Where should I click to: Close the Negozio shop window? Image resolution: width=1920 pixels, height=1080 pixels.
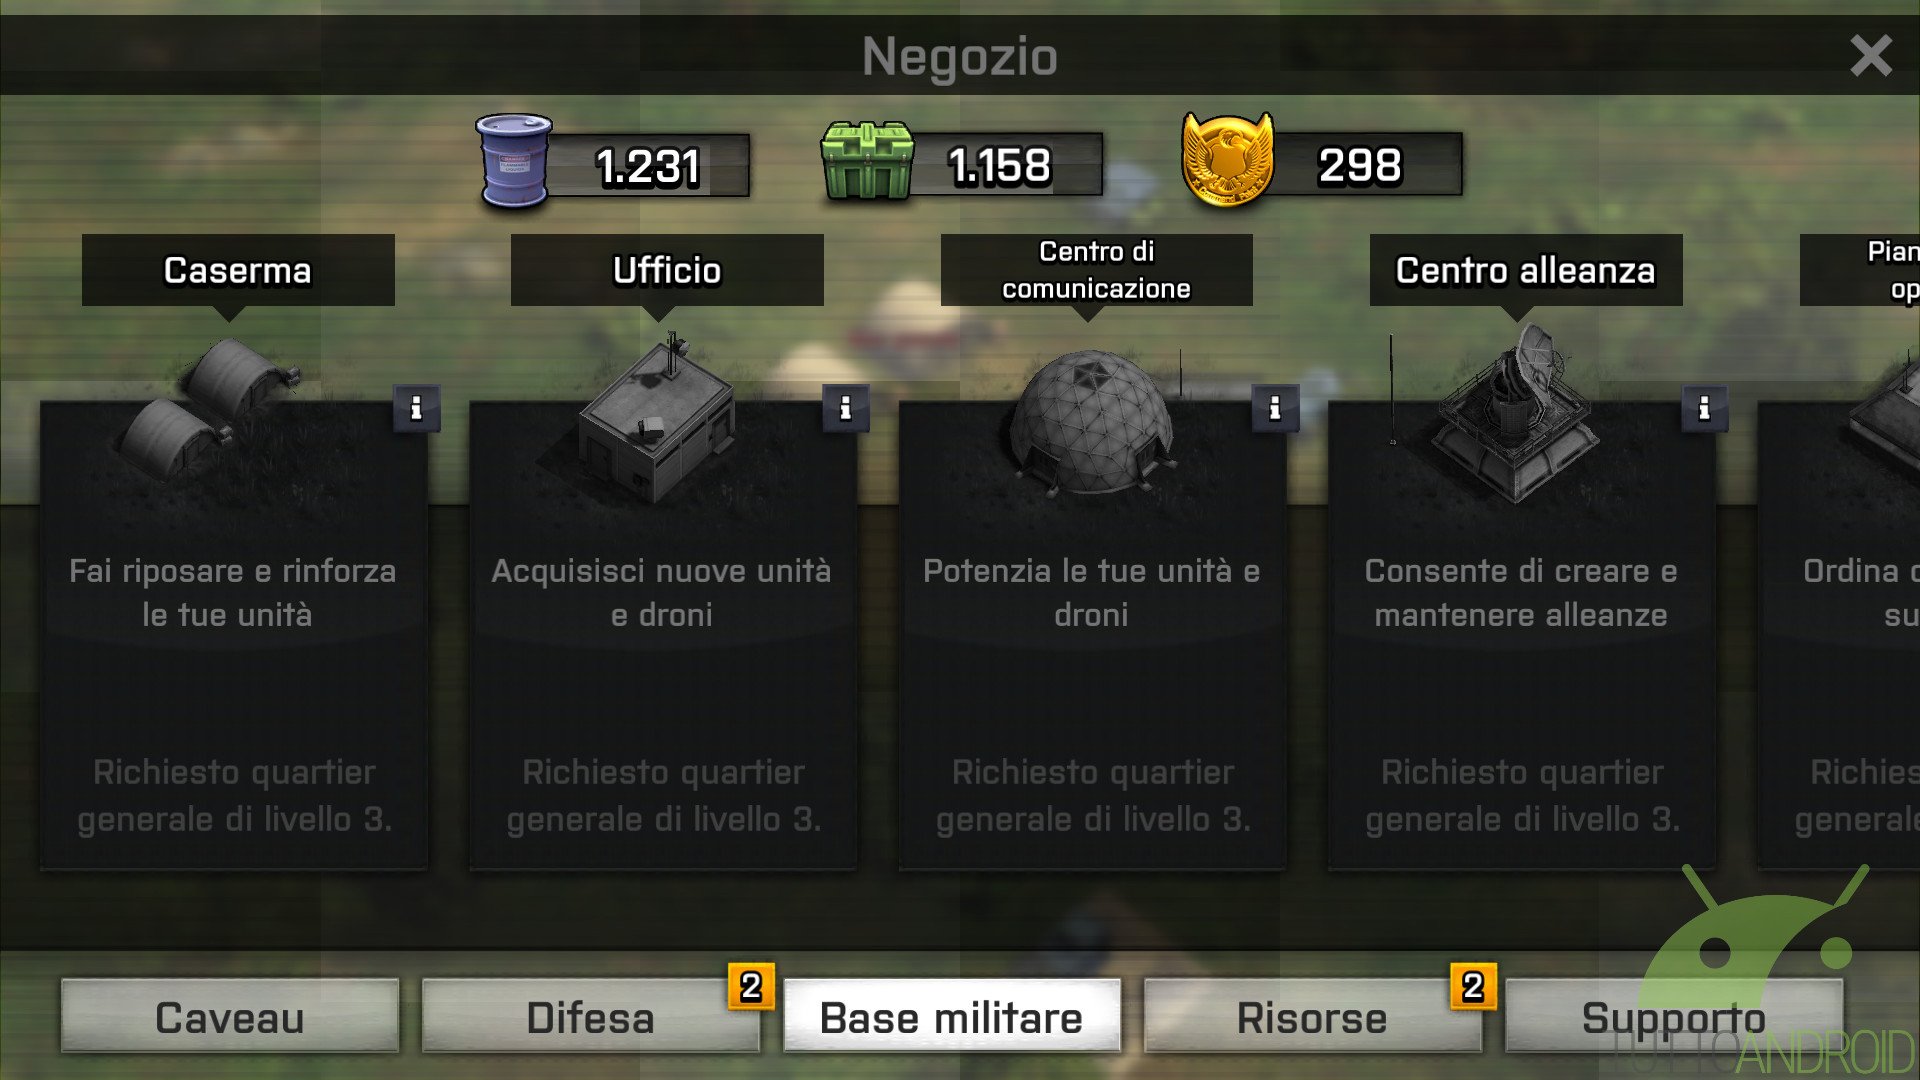[x=1870, y=56]
